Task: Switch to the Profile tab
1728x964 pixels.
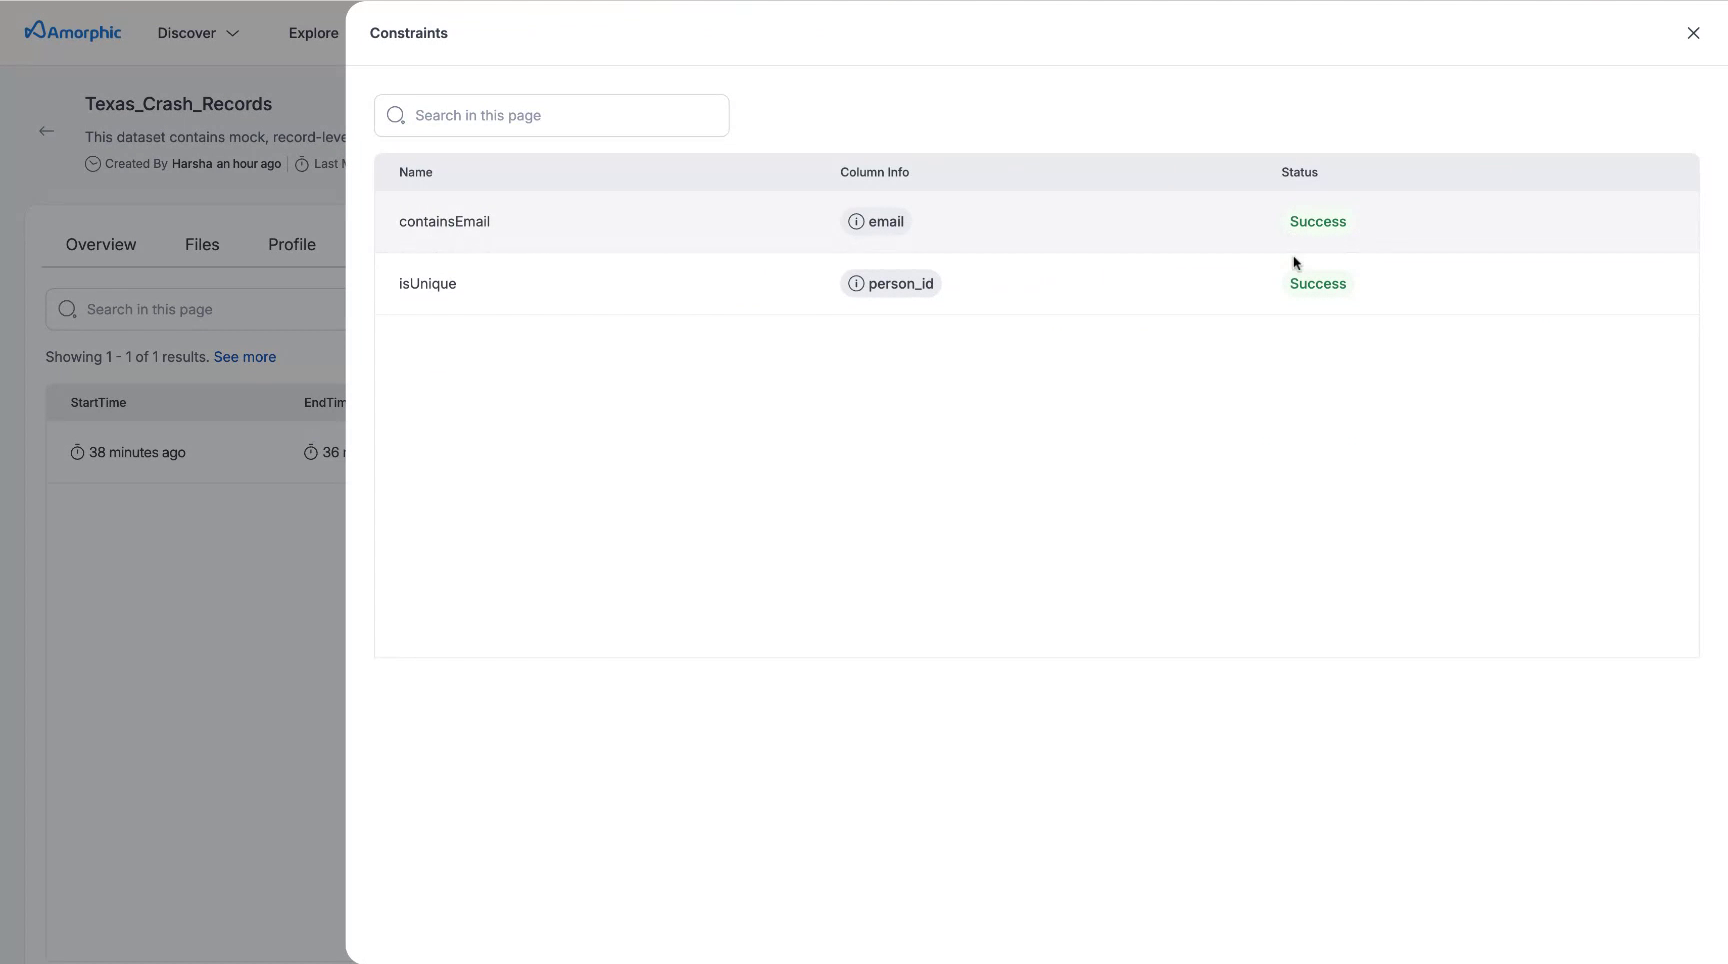Action: point(291,244)
